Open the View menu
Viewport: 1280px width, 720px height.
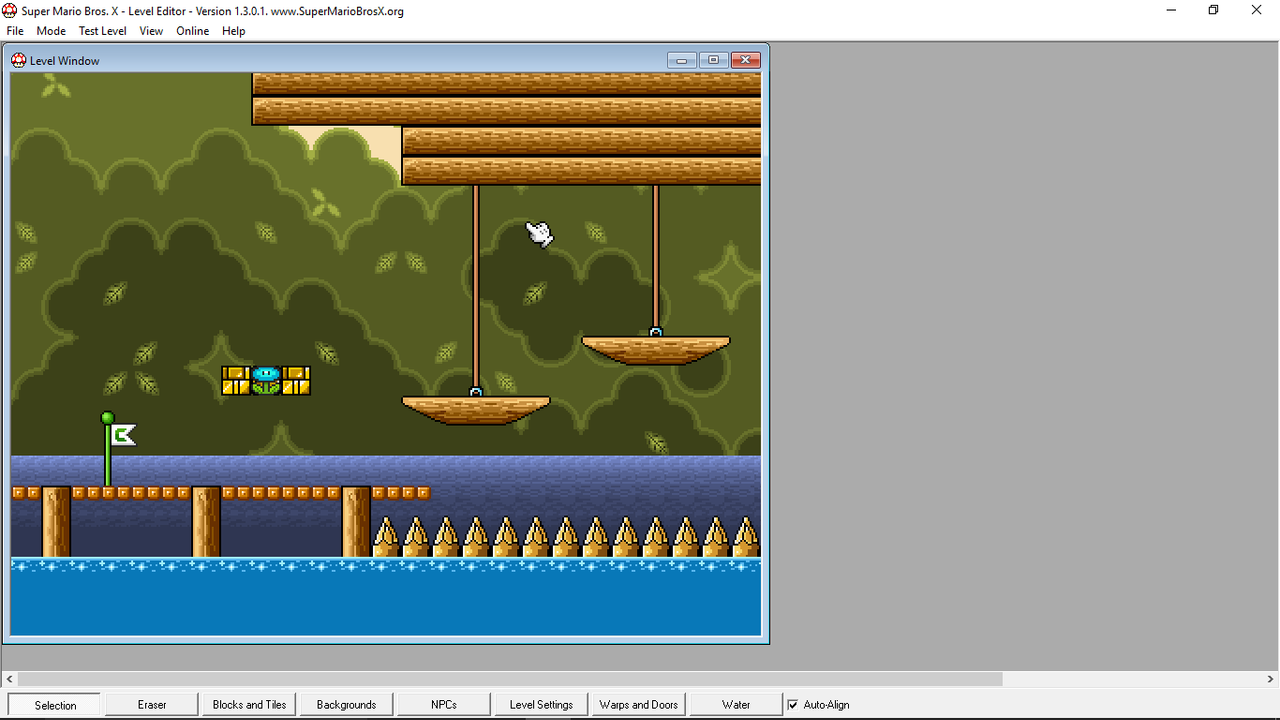pos(150,31)
